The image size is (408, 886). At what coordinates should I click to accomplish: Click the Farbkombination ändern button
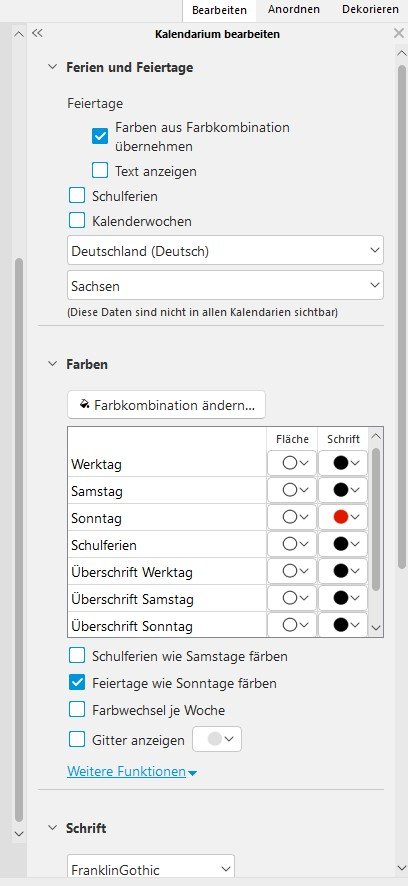(x=166, y=405)
